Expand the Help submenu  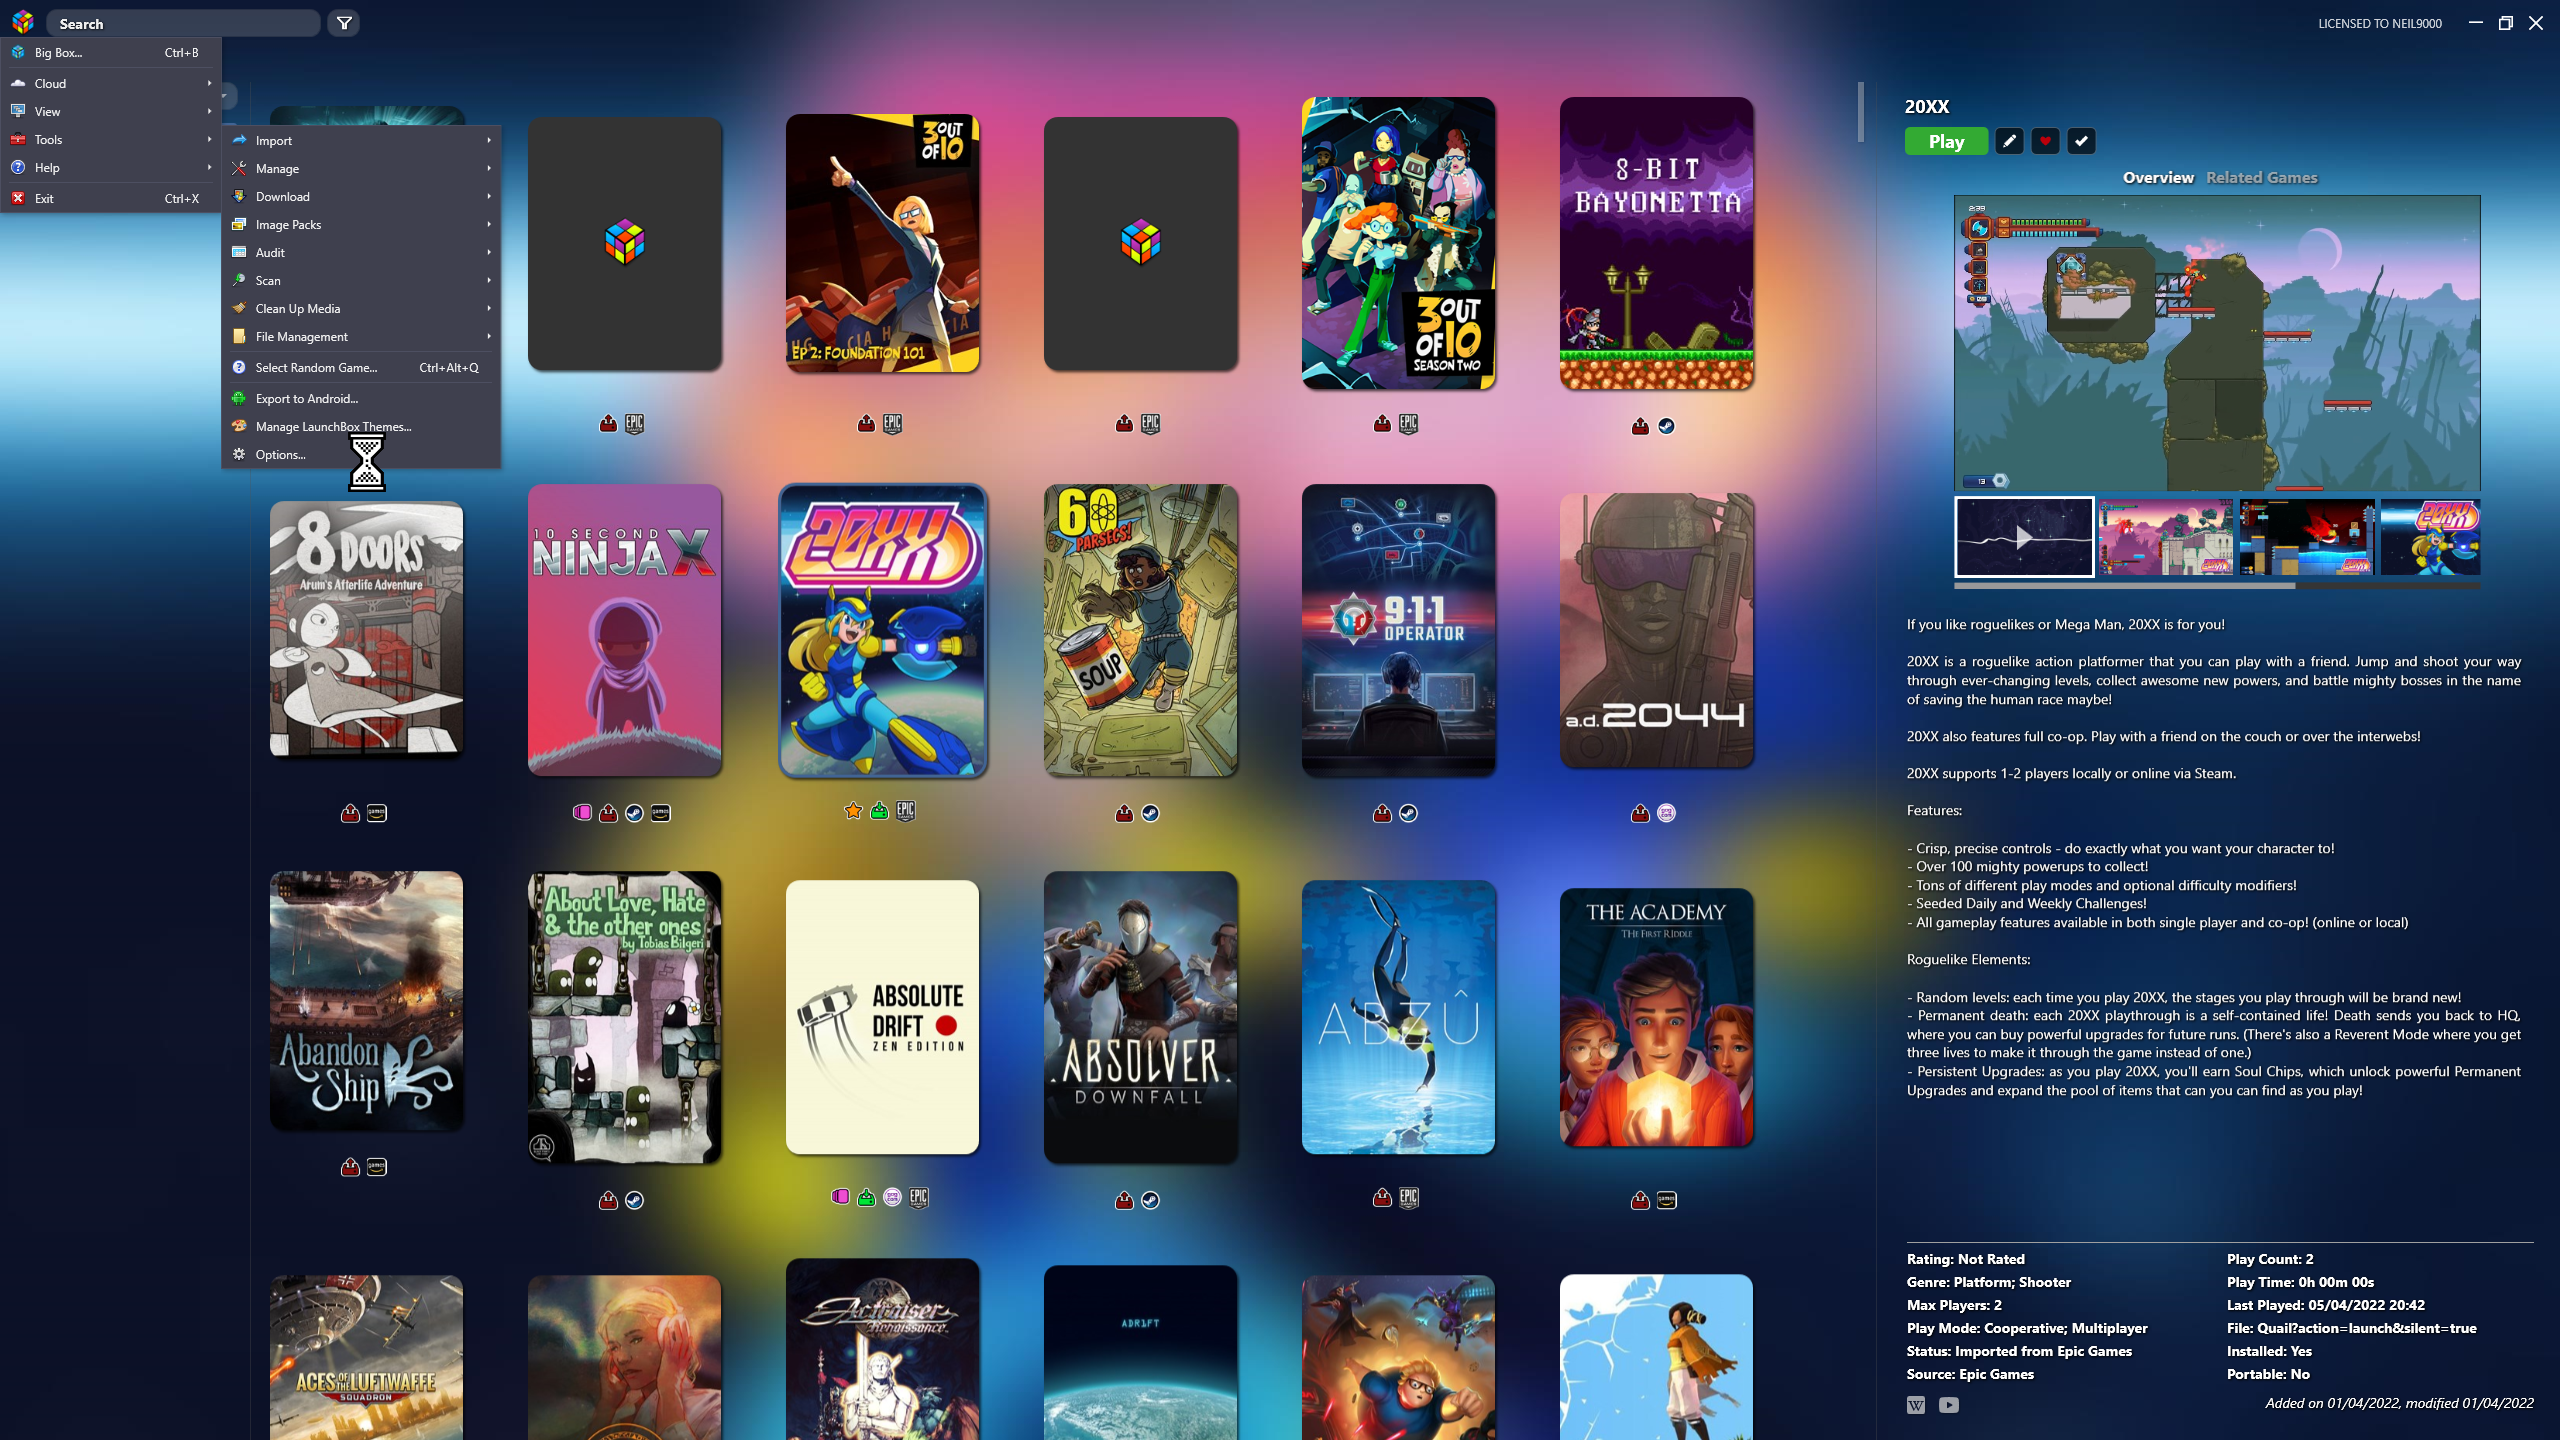click(111, 167)
